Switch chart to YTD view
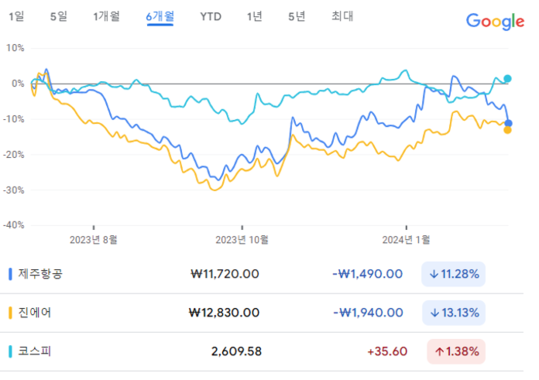Image resolution: width=539 pixels, height=380 pixels. pos(211,17)
